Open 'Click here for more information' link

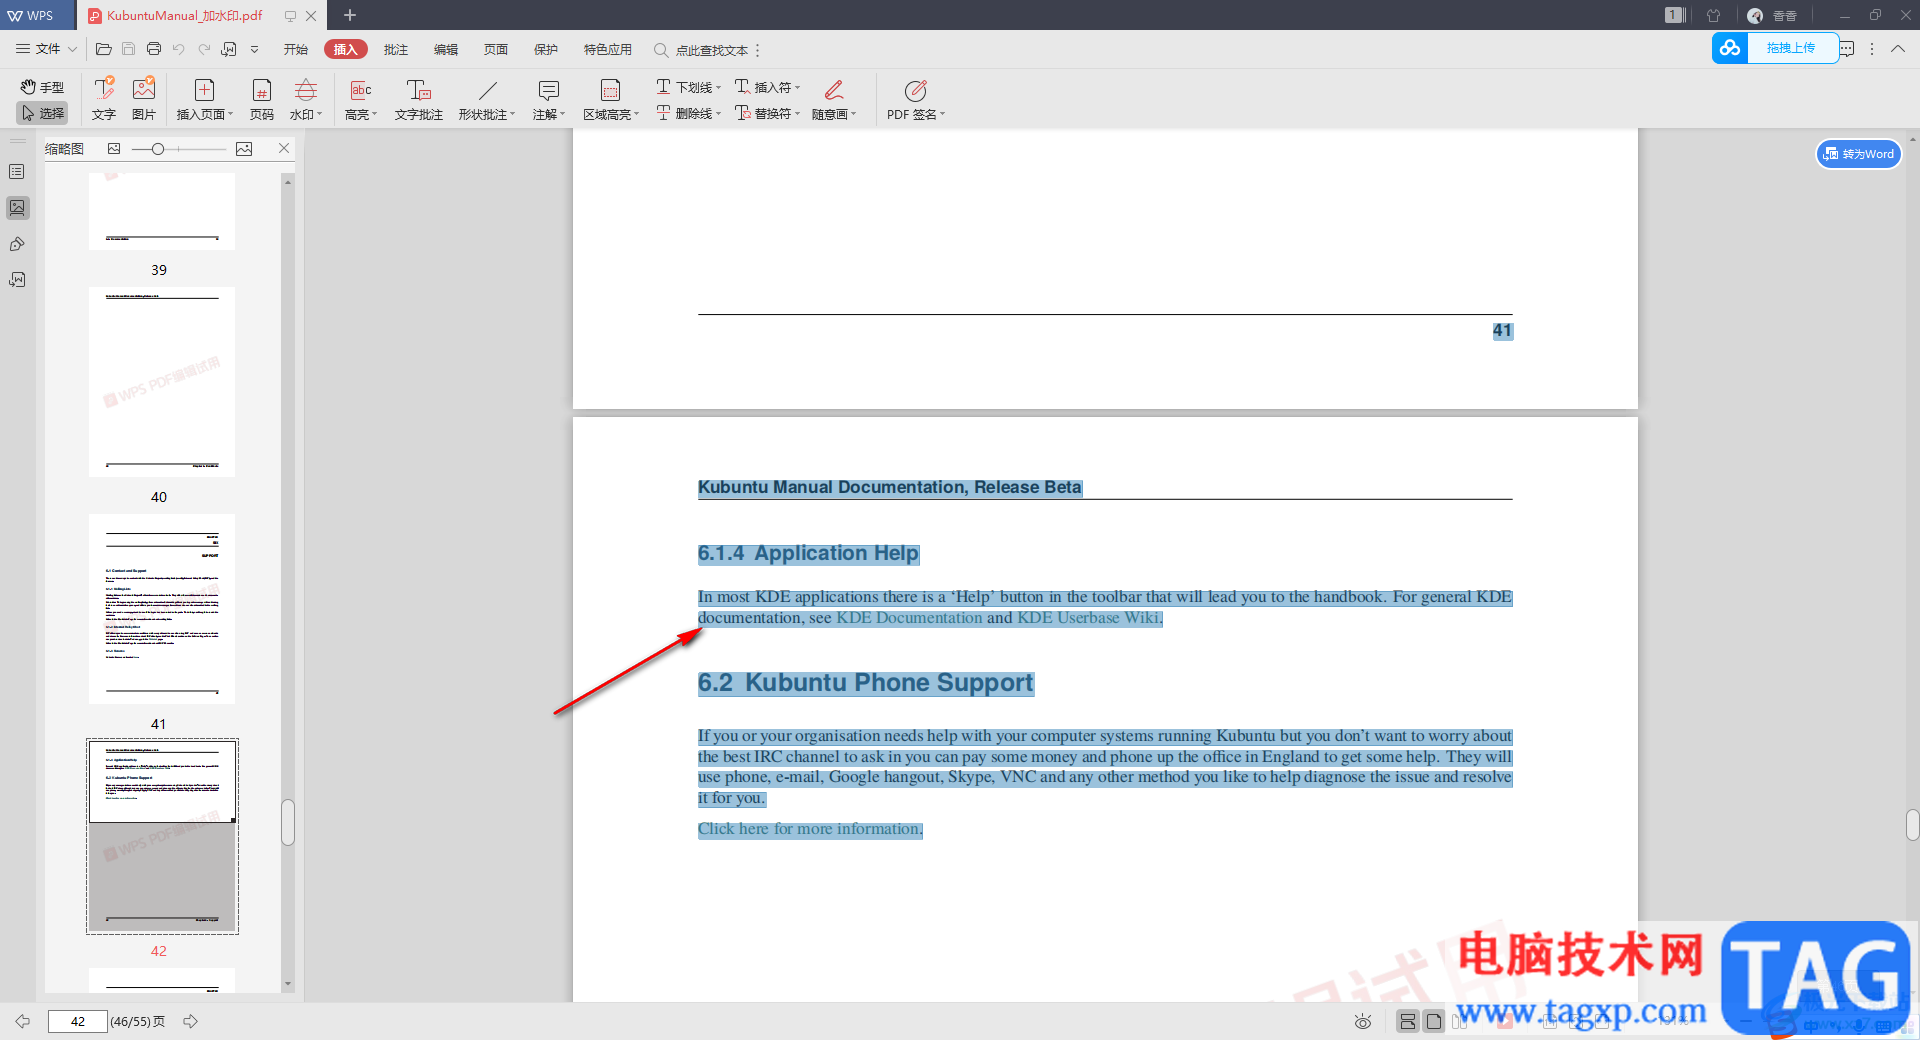pos(810,829)
